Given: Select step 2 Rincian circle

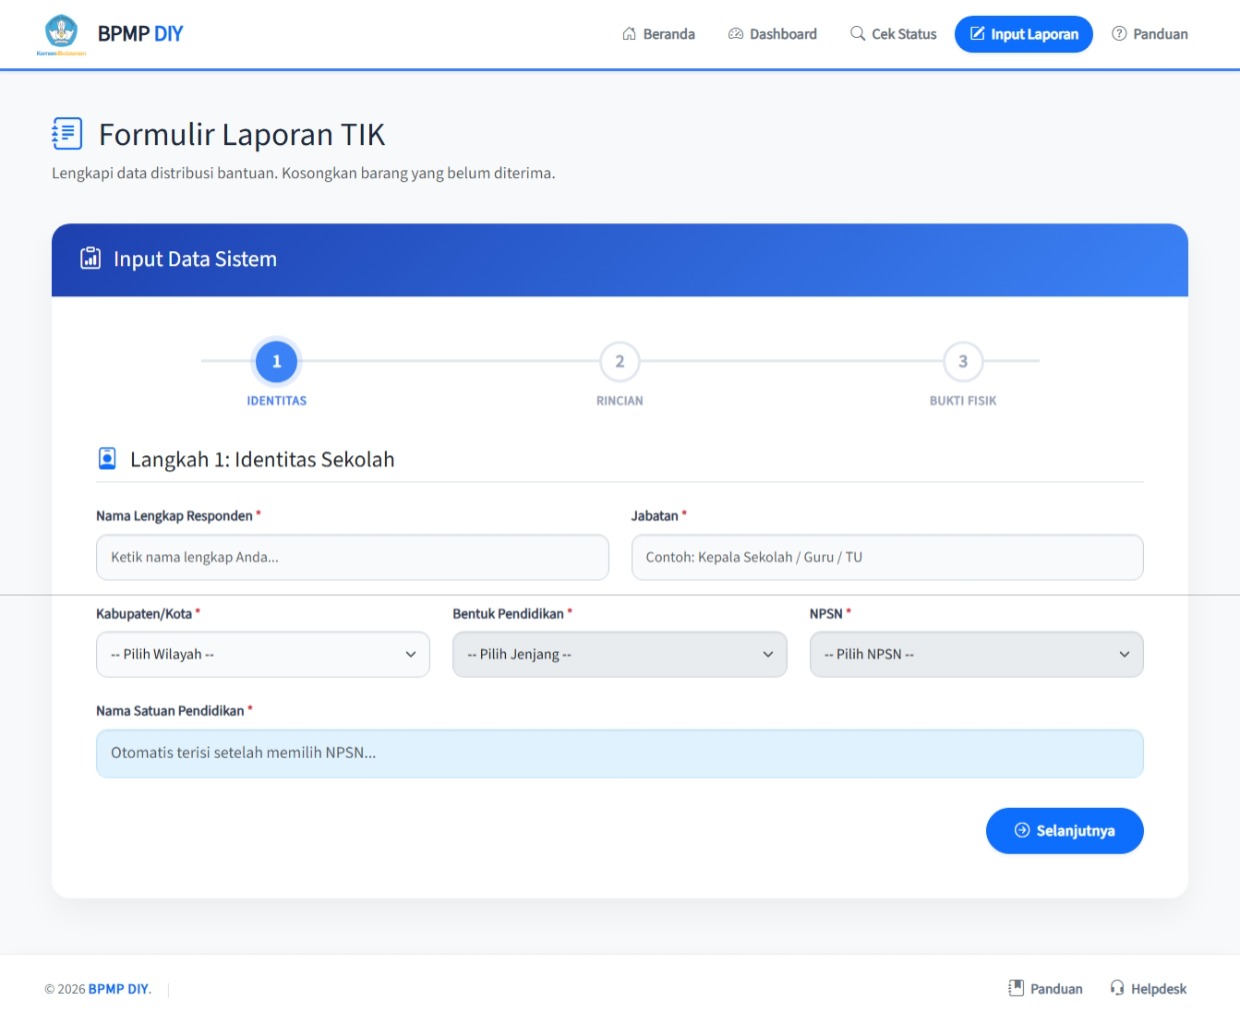Looking at the screenshot, I should pyautogui.click(x=620, y=361).
